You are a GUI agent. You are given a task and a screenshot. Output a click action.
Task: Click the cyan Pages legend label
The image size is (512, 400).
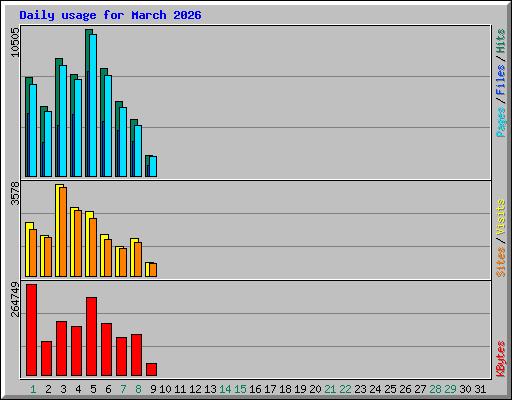tap(501, 122)
